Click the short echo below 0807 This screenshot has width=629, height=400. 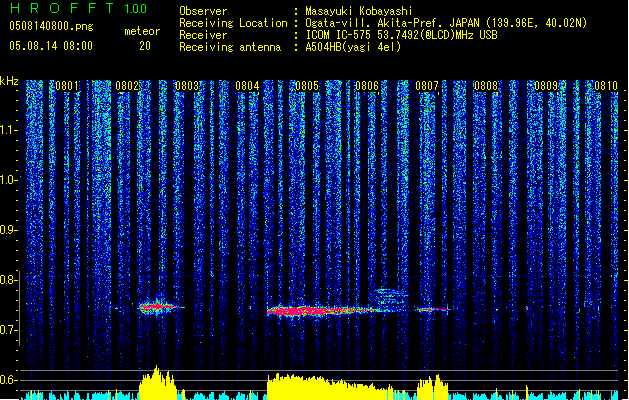[x=432, y=309]
